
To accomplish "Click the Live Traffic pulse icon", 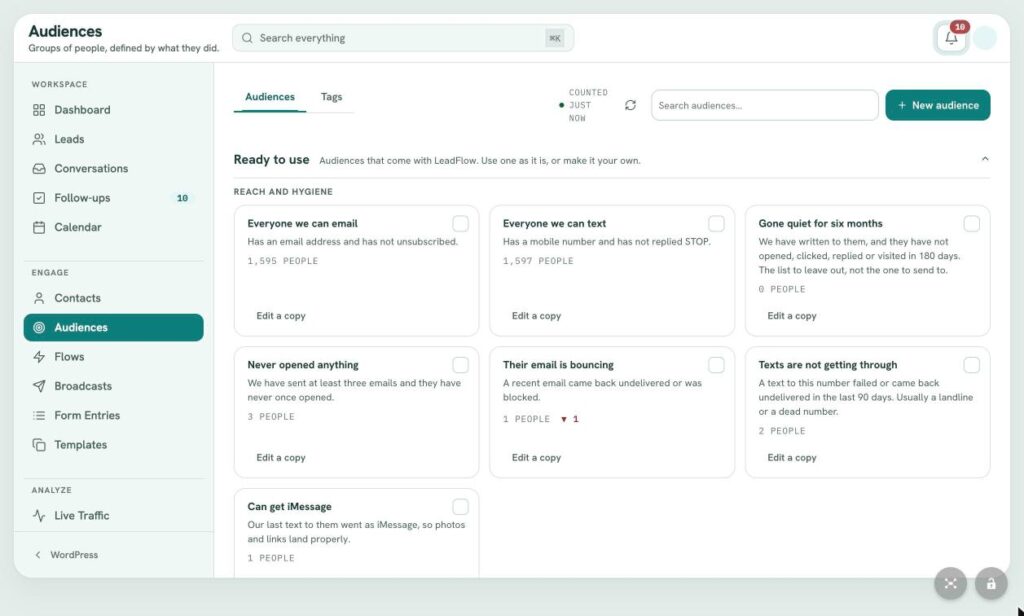I will (39, 515).
